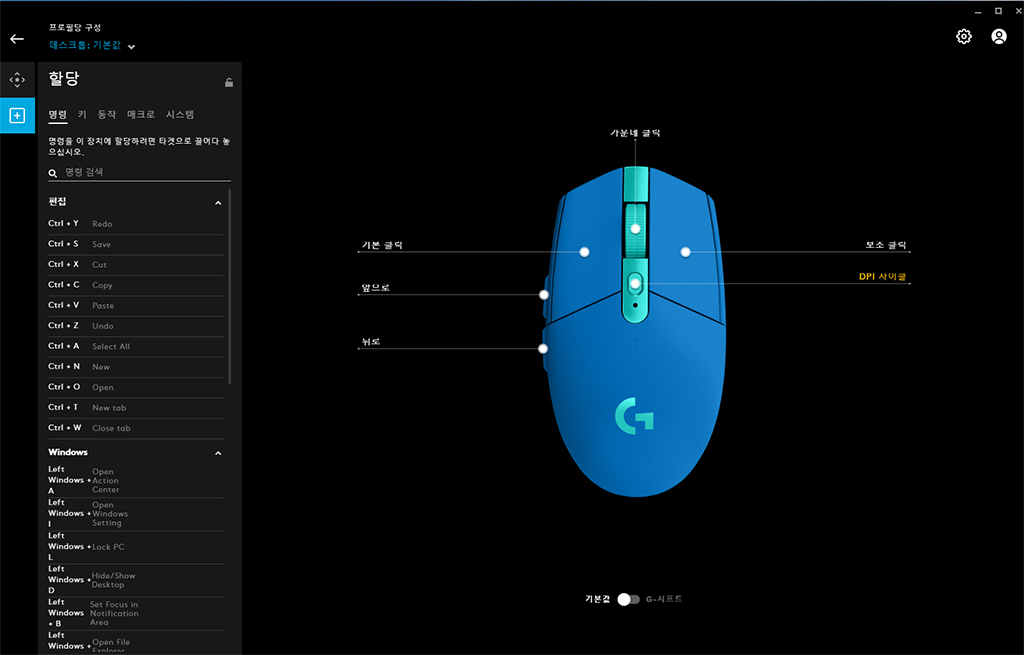Collapse the Windows section chevron
Viewport: 1024px width, 655px height.
(x=218, y=453)
